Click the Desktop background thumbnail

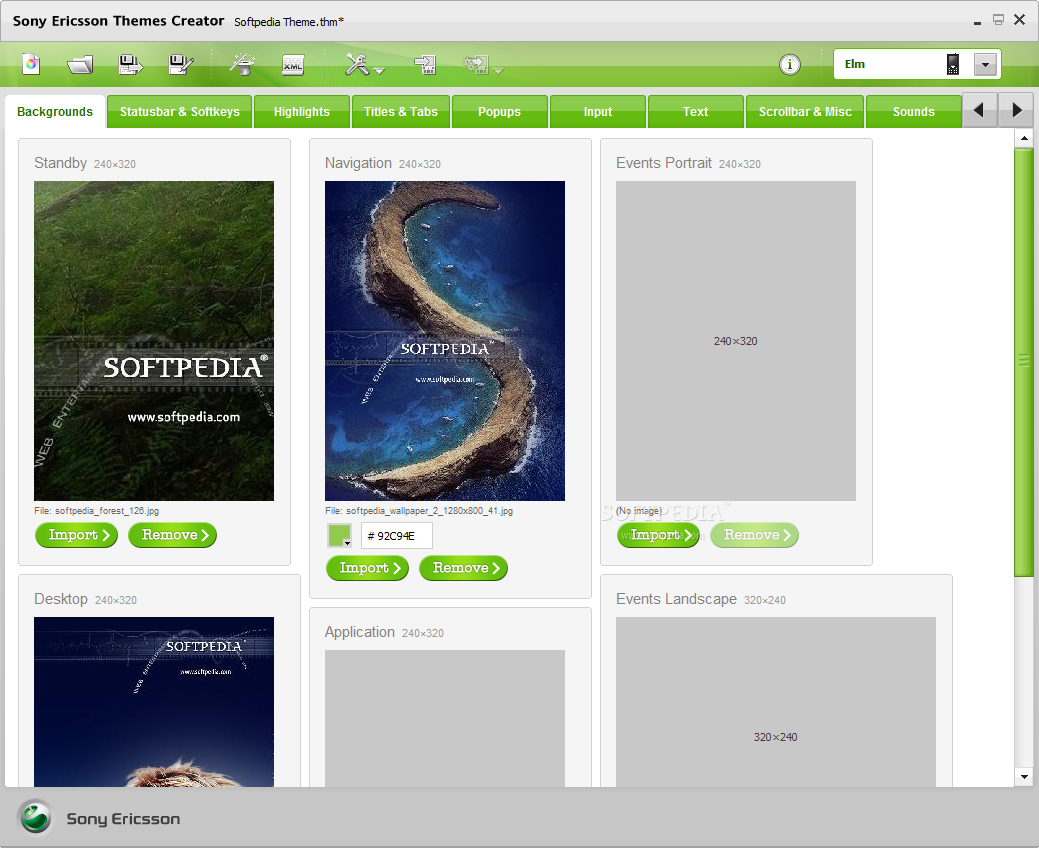[154, 702]
